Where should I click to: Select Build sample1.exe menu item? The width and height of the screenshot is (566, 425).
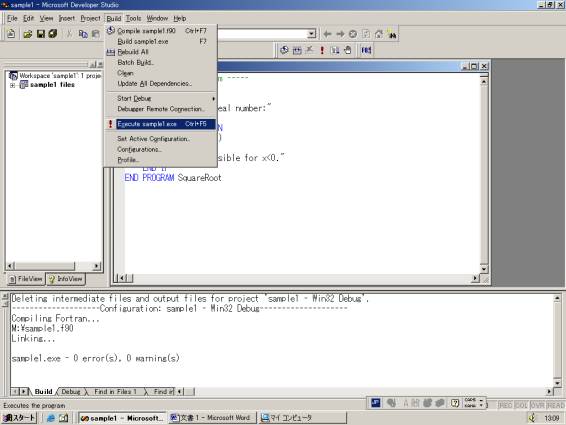point(161,42)
